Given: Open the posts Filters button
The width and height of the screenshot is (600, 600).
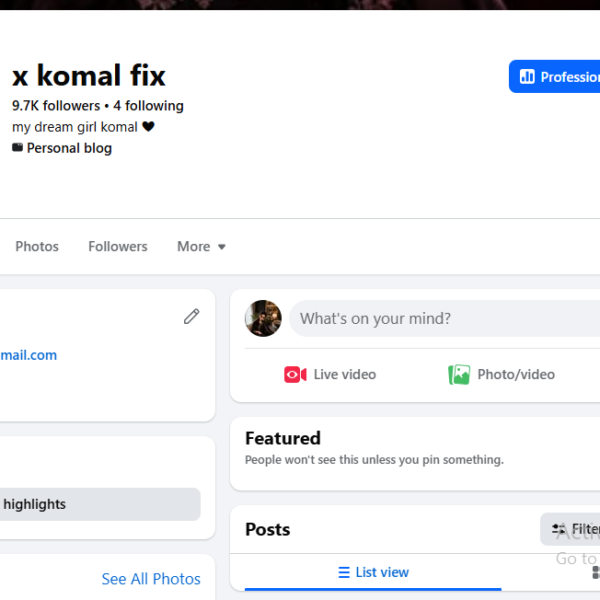Looking at the screenshot, I should (x=570, y=529).
